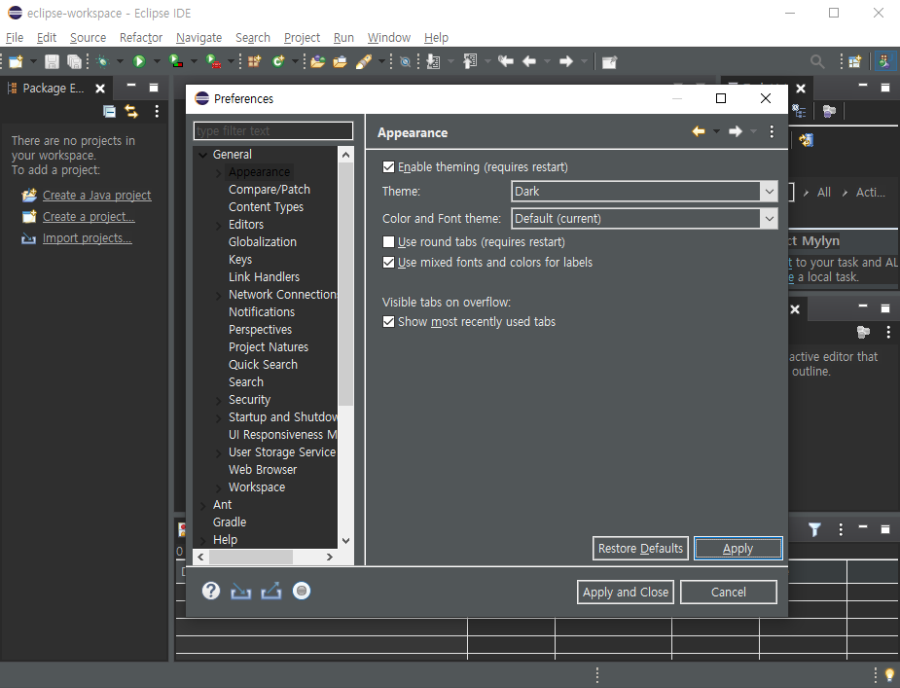Open the Refactor menu

click(x=141, y=38)
